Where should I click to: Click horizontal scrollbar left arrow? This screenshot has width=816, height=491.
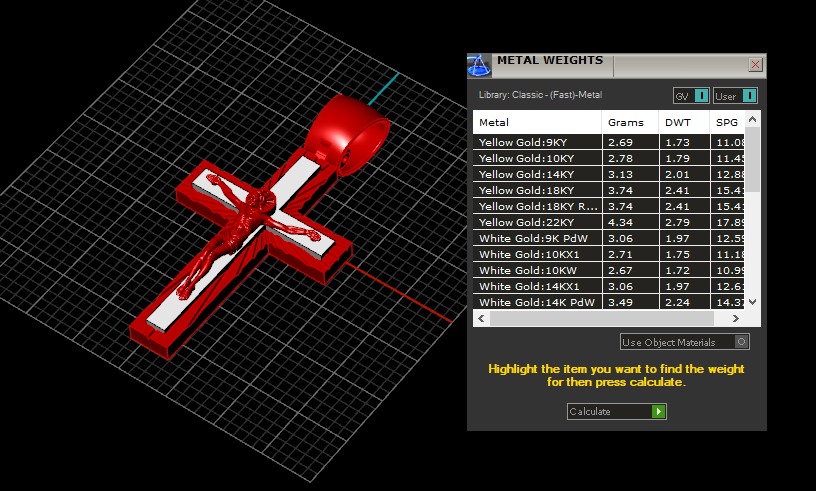point(481,318)
